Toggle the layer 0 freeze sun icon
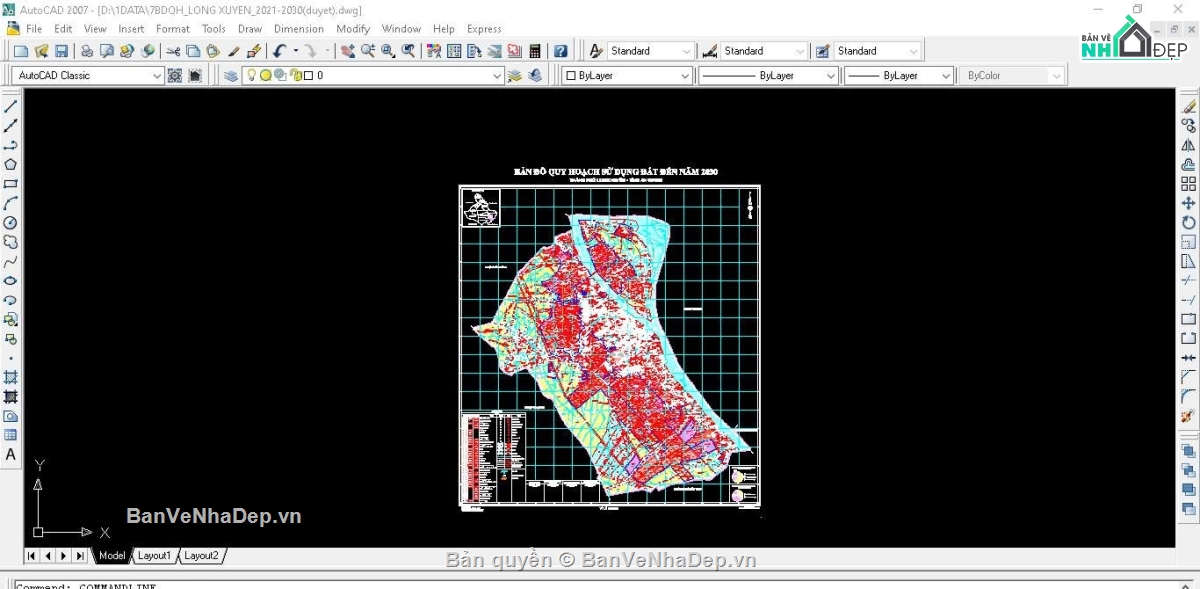Image resolution: width=1200 pixels, height=589 pixels. (x=266, y=76)
